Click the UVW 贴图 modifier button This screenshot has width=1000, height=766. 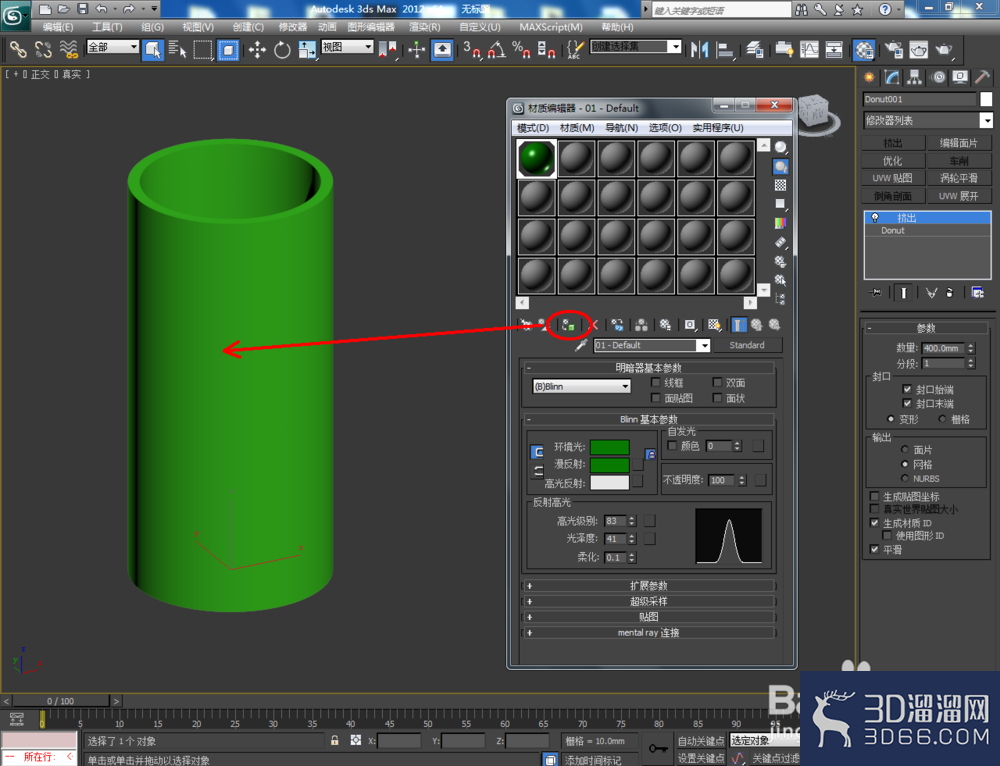point(892,178)
